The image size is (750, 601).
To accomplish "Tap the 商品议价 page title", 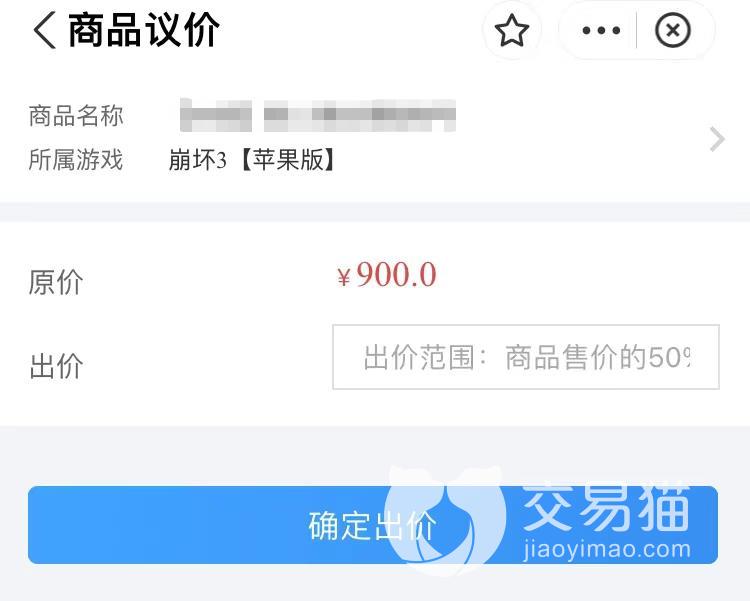I will tap(143, 30).
